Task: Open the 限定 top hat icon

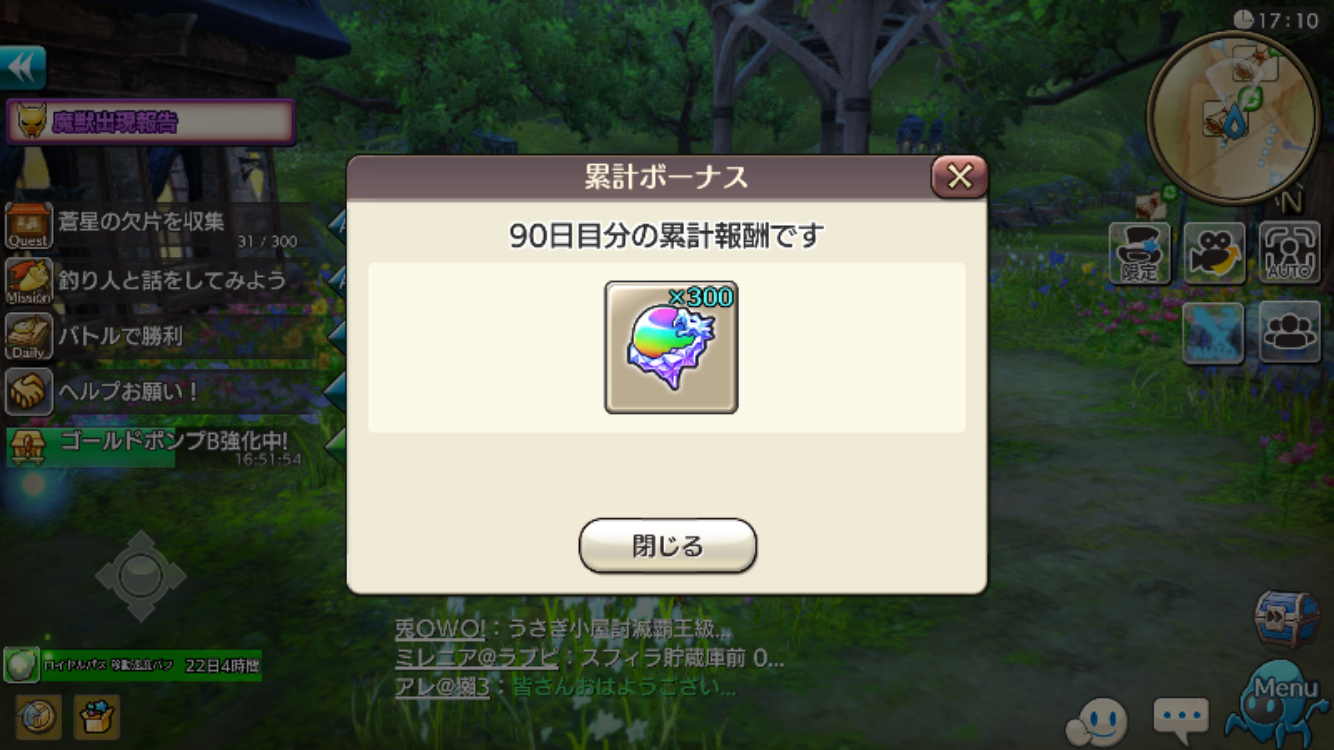Action: coord(1140,253)
